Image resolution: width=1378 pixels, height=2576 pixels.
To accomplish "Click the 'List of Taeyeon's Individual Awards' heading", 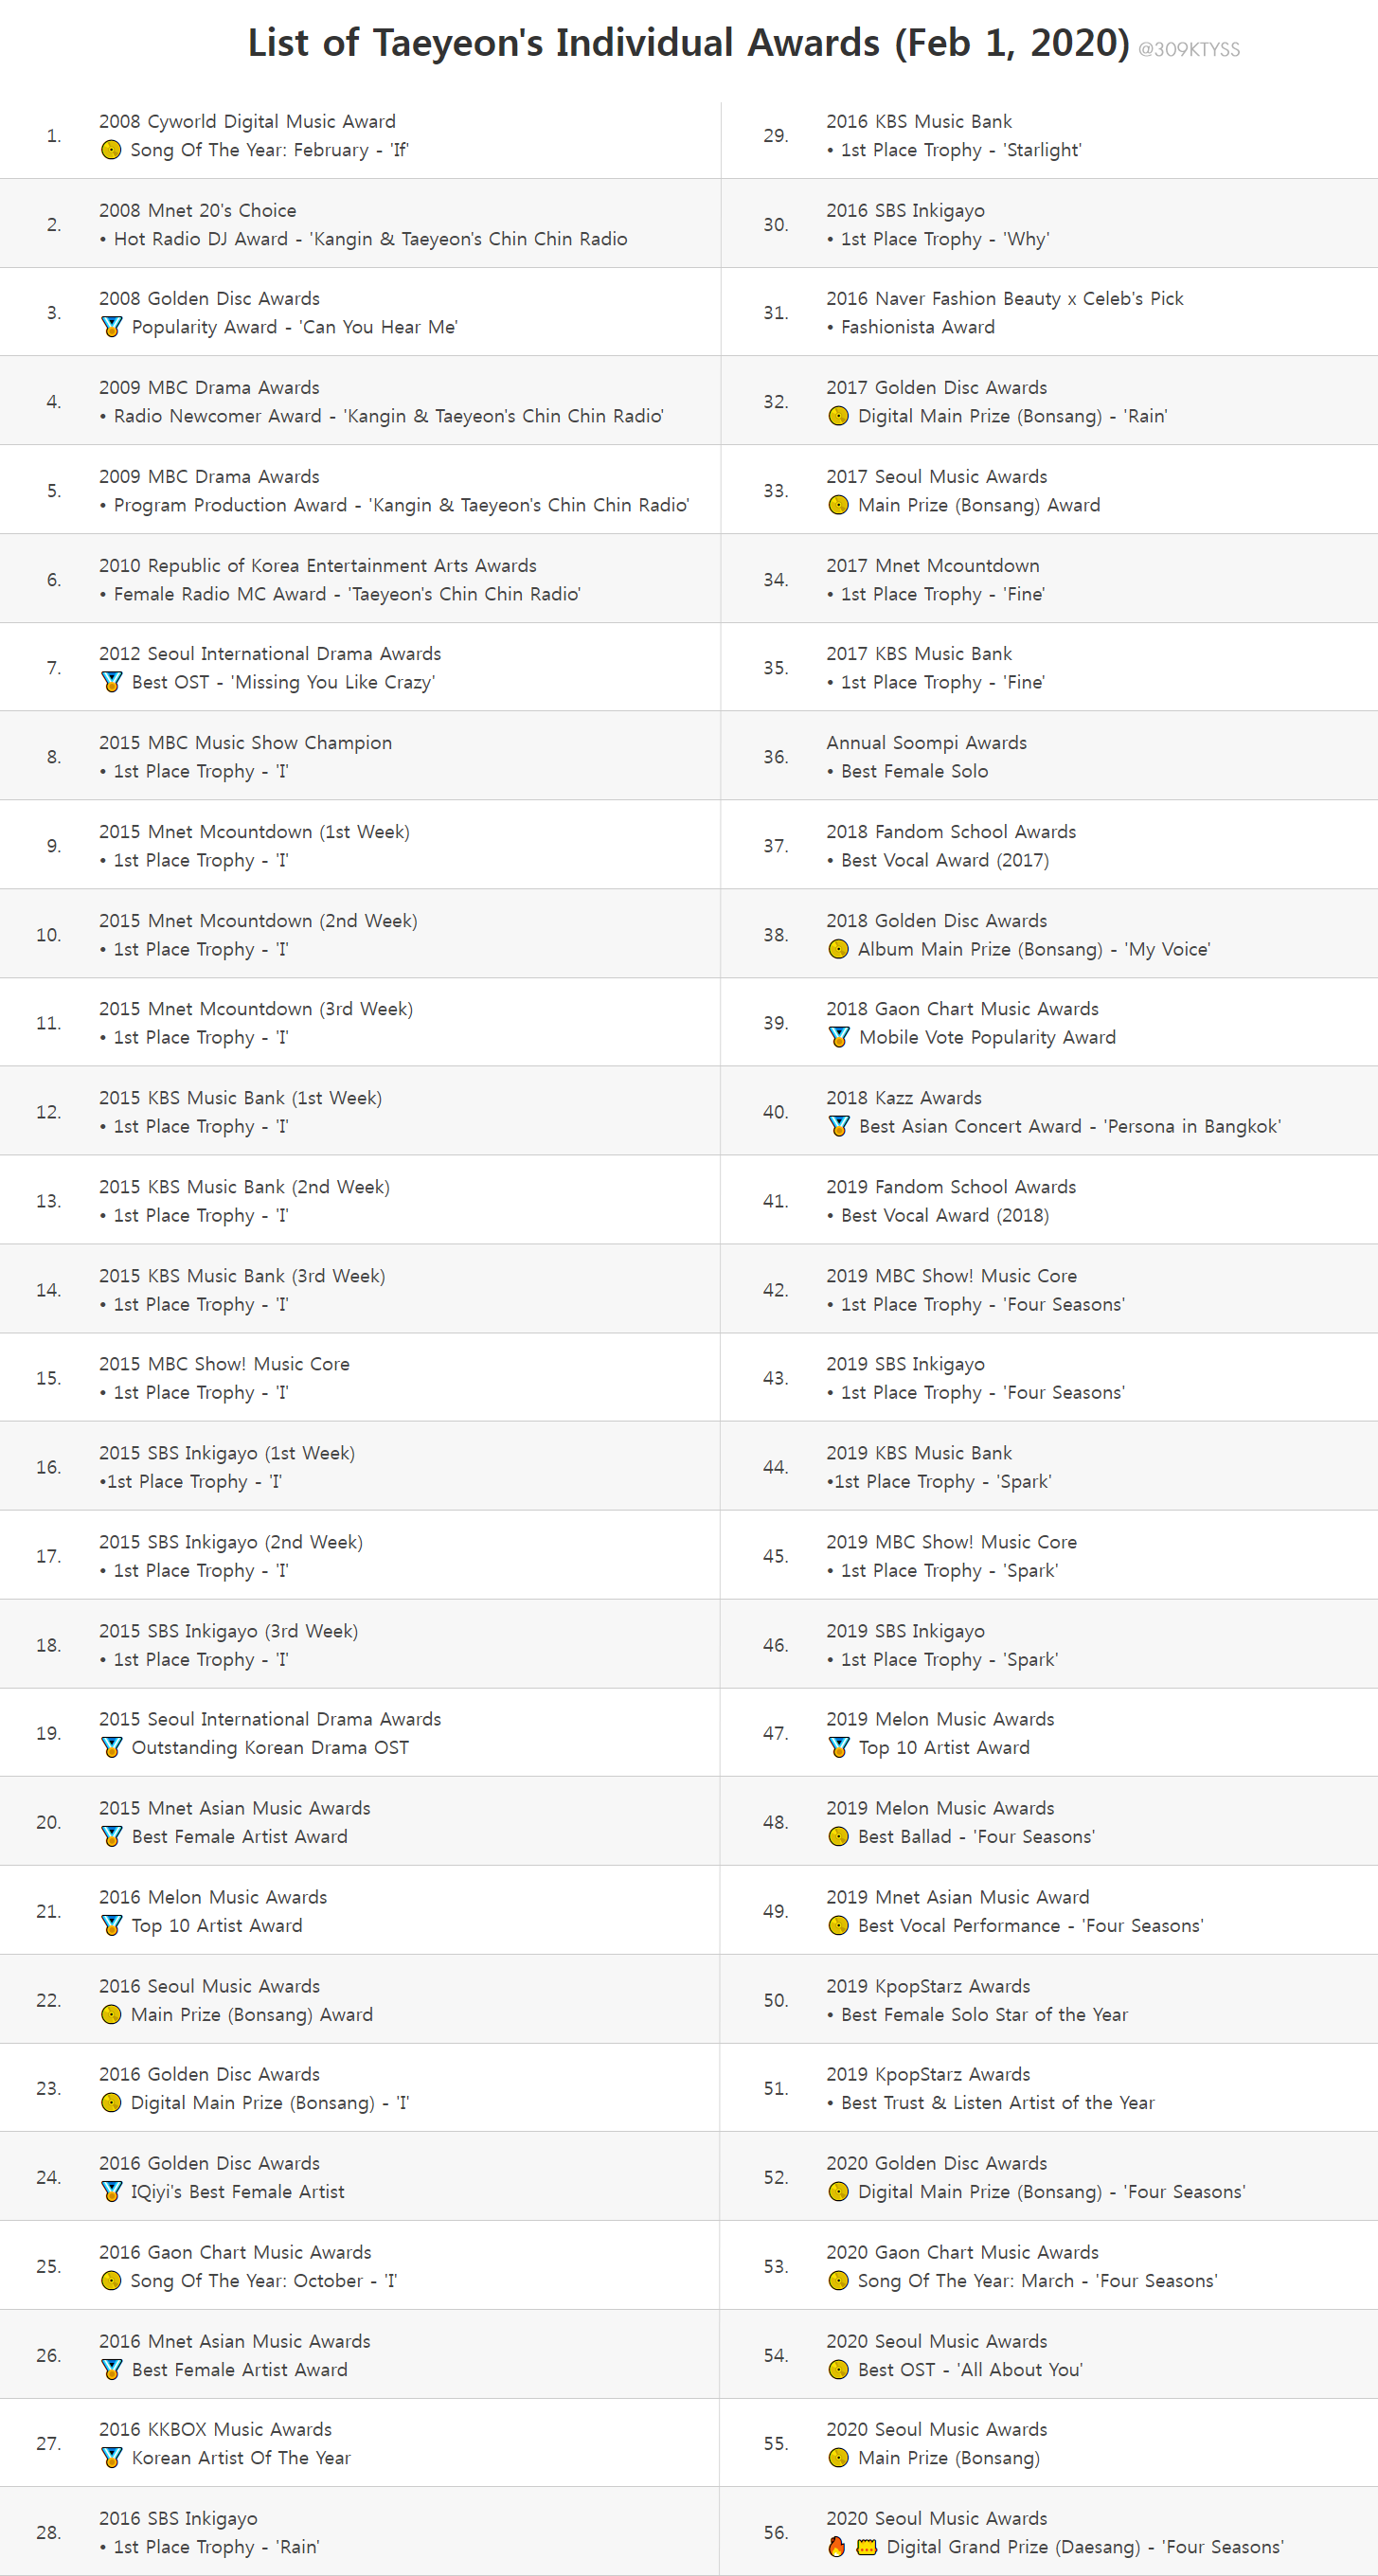I will (x=688, y=43).
